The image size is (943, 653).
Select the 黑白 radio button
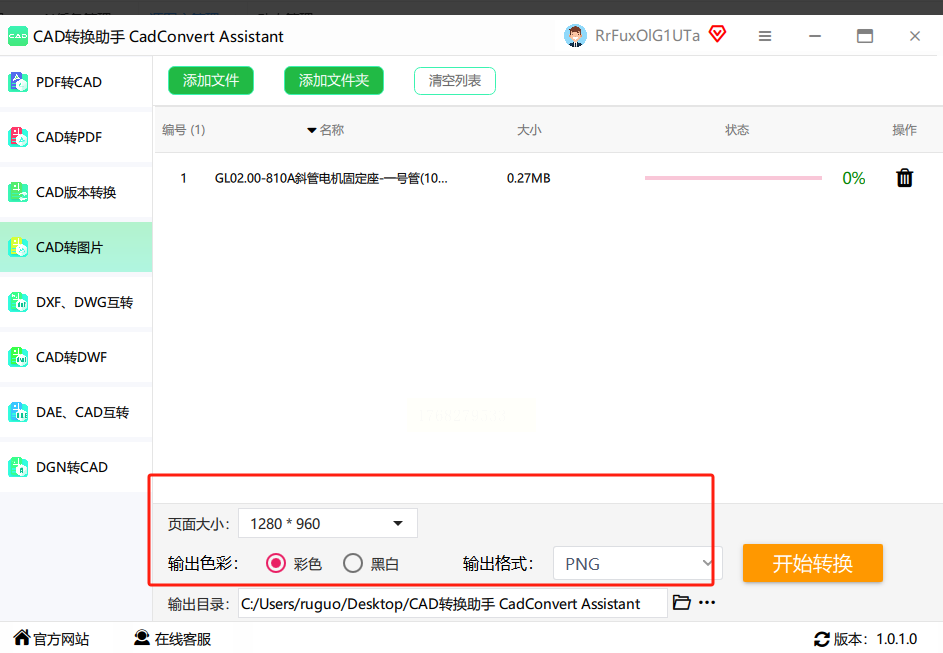click(353, 563)
